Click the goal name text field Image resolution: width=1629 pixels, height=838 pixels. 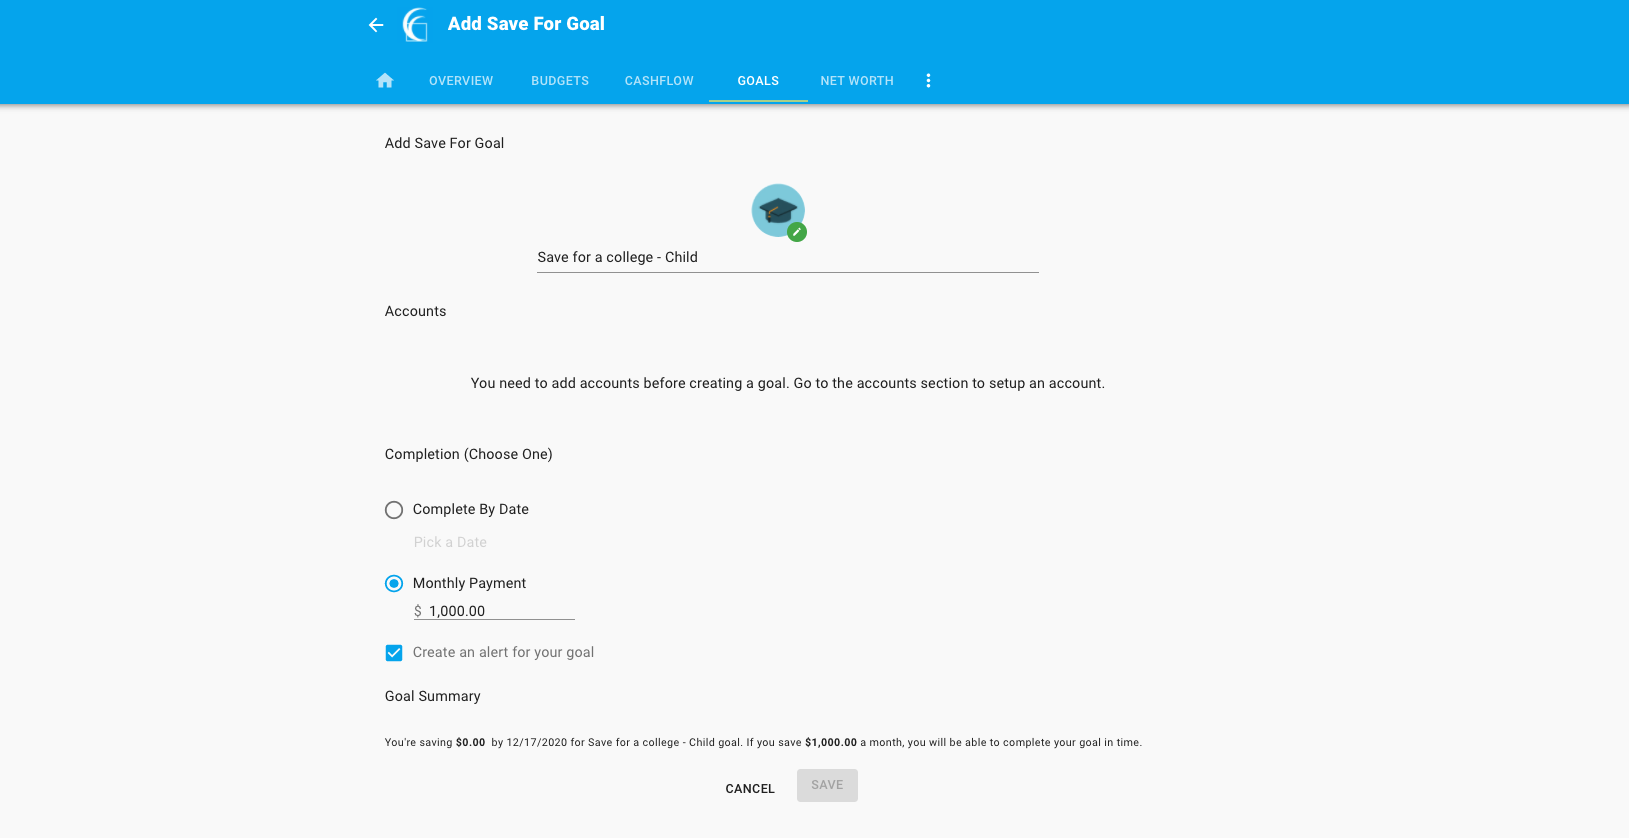coord(787,258)
